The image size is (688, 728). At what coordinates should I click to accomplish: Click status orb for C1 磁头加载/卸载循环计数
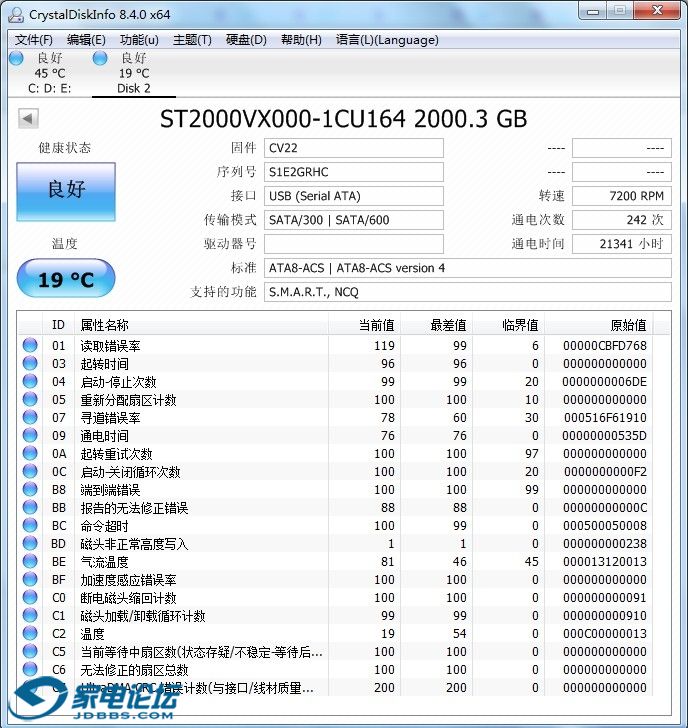tap(30, 615)
